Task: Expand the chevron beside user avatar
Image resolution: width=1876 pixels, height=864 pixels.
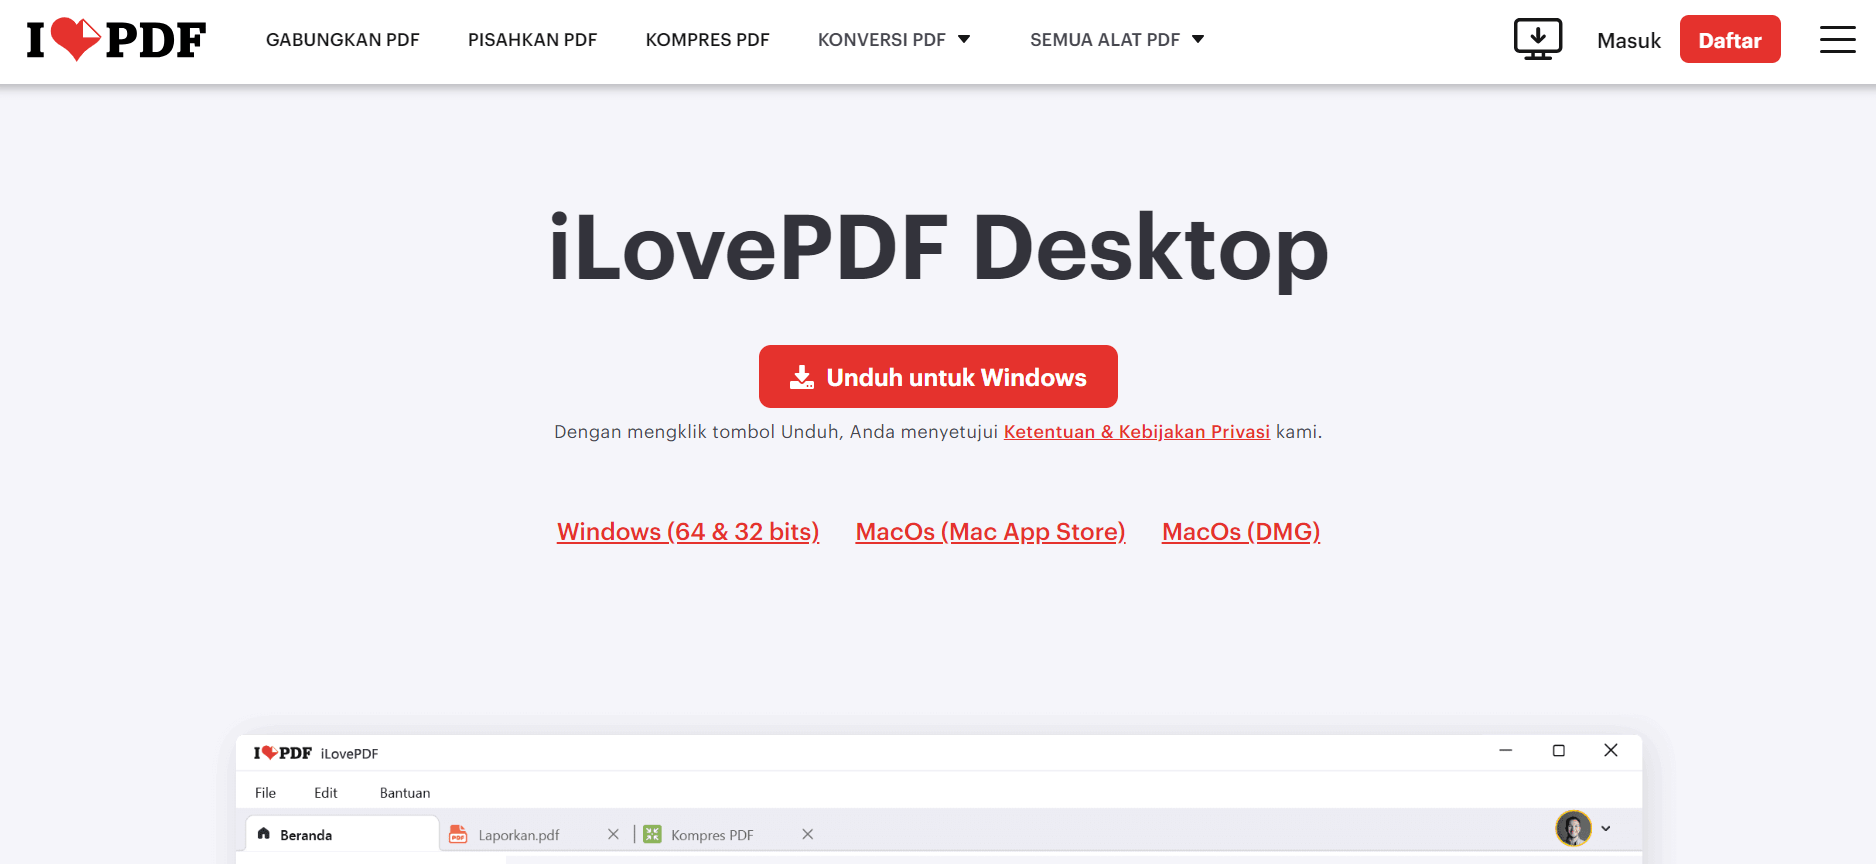Action: [x=1606, y=828]
